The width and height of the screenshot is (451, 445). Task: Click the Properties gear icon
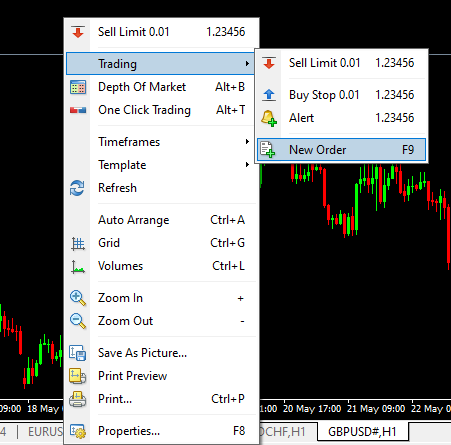coord(78,431)
